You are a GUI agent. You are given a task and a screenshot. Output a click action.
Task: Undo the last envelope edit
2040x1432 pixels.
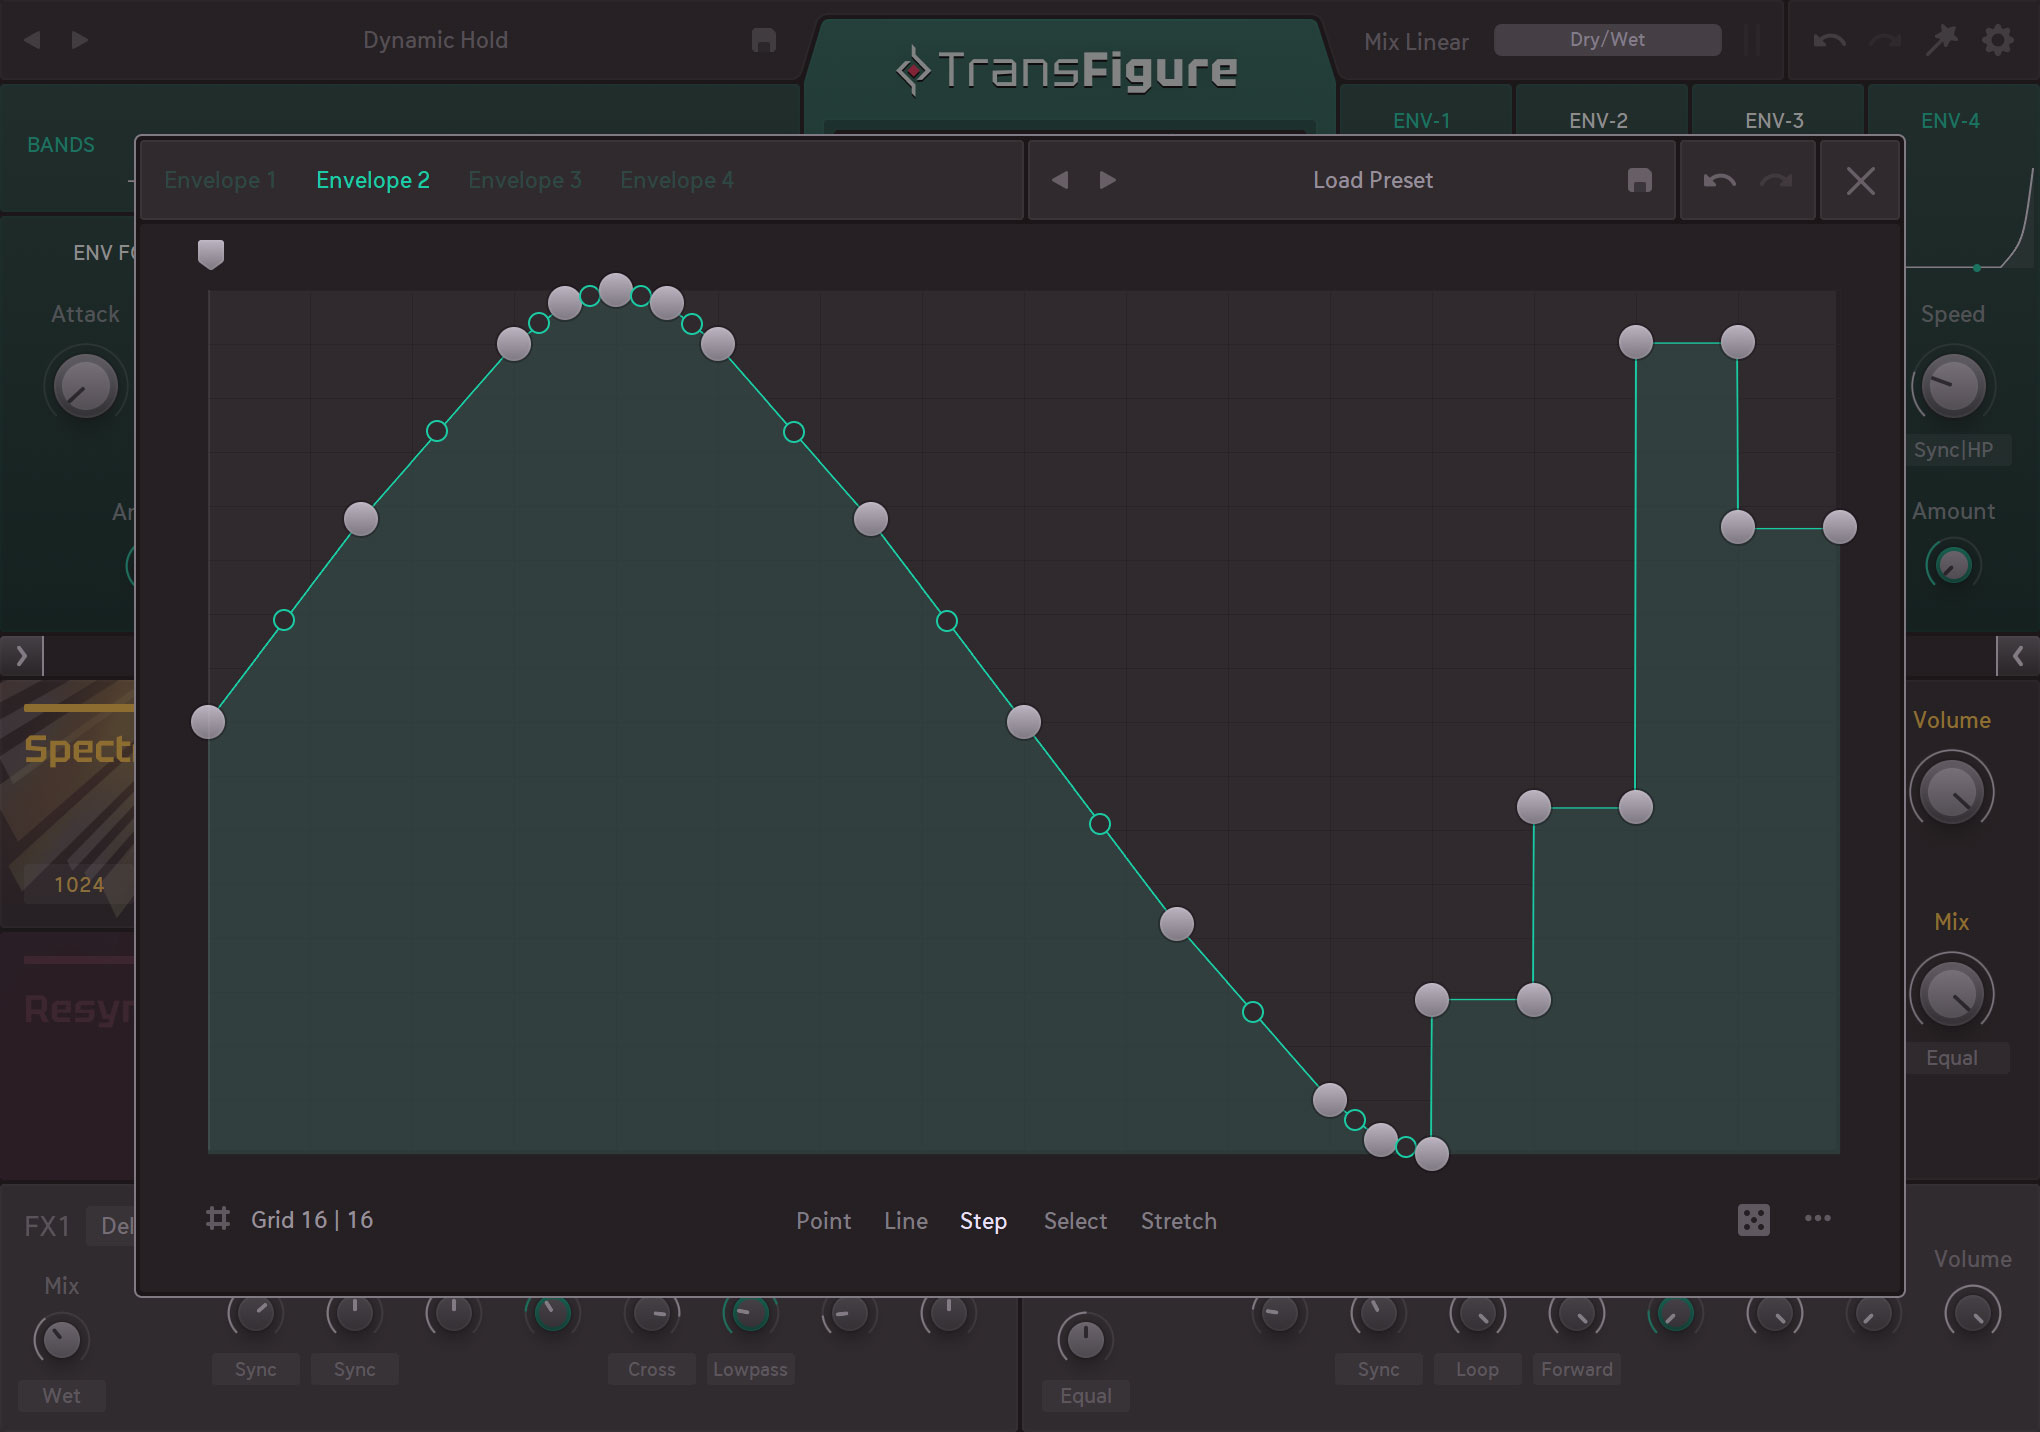[x=1718, y=180]
